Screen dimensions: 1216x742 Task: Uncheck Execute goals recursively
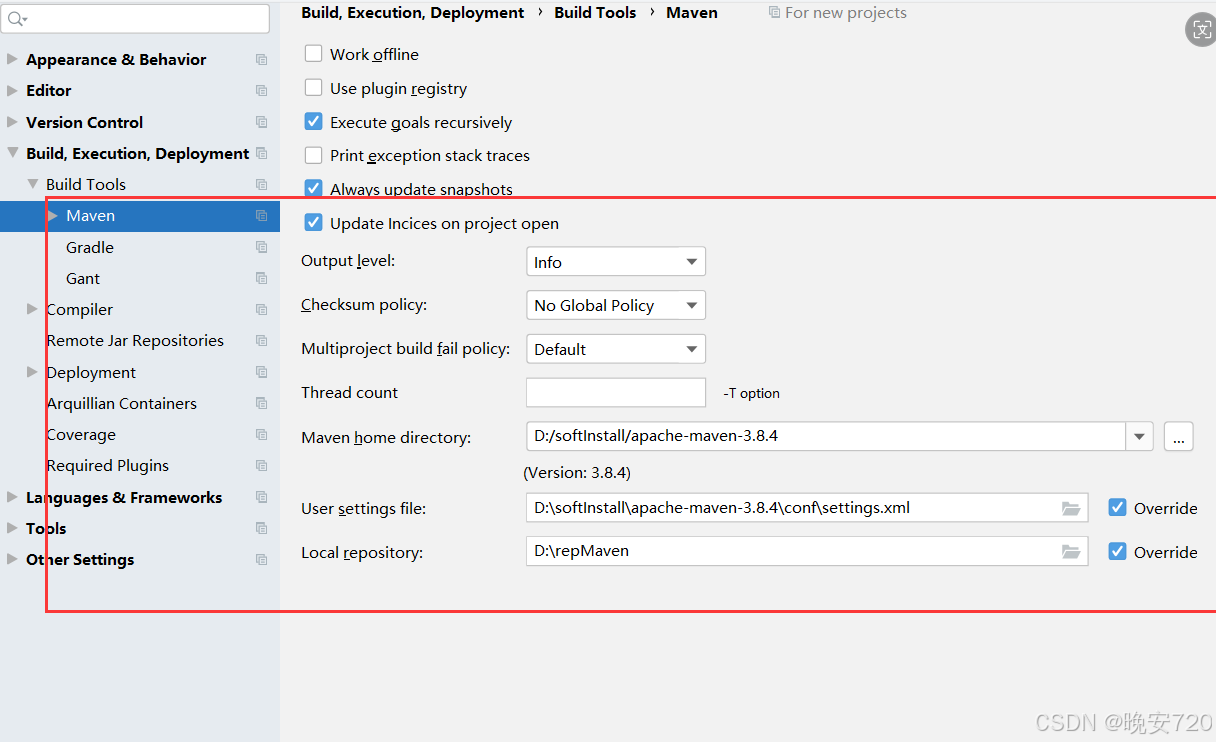[314, 122]
